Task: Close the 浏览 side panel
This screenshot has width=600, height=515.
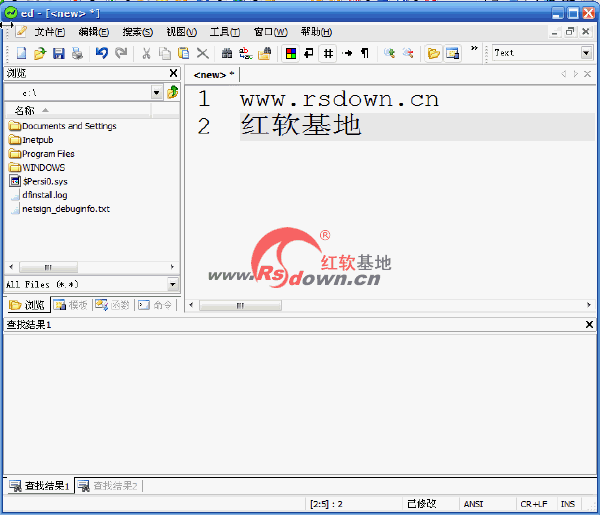Action: point(173,73)
